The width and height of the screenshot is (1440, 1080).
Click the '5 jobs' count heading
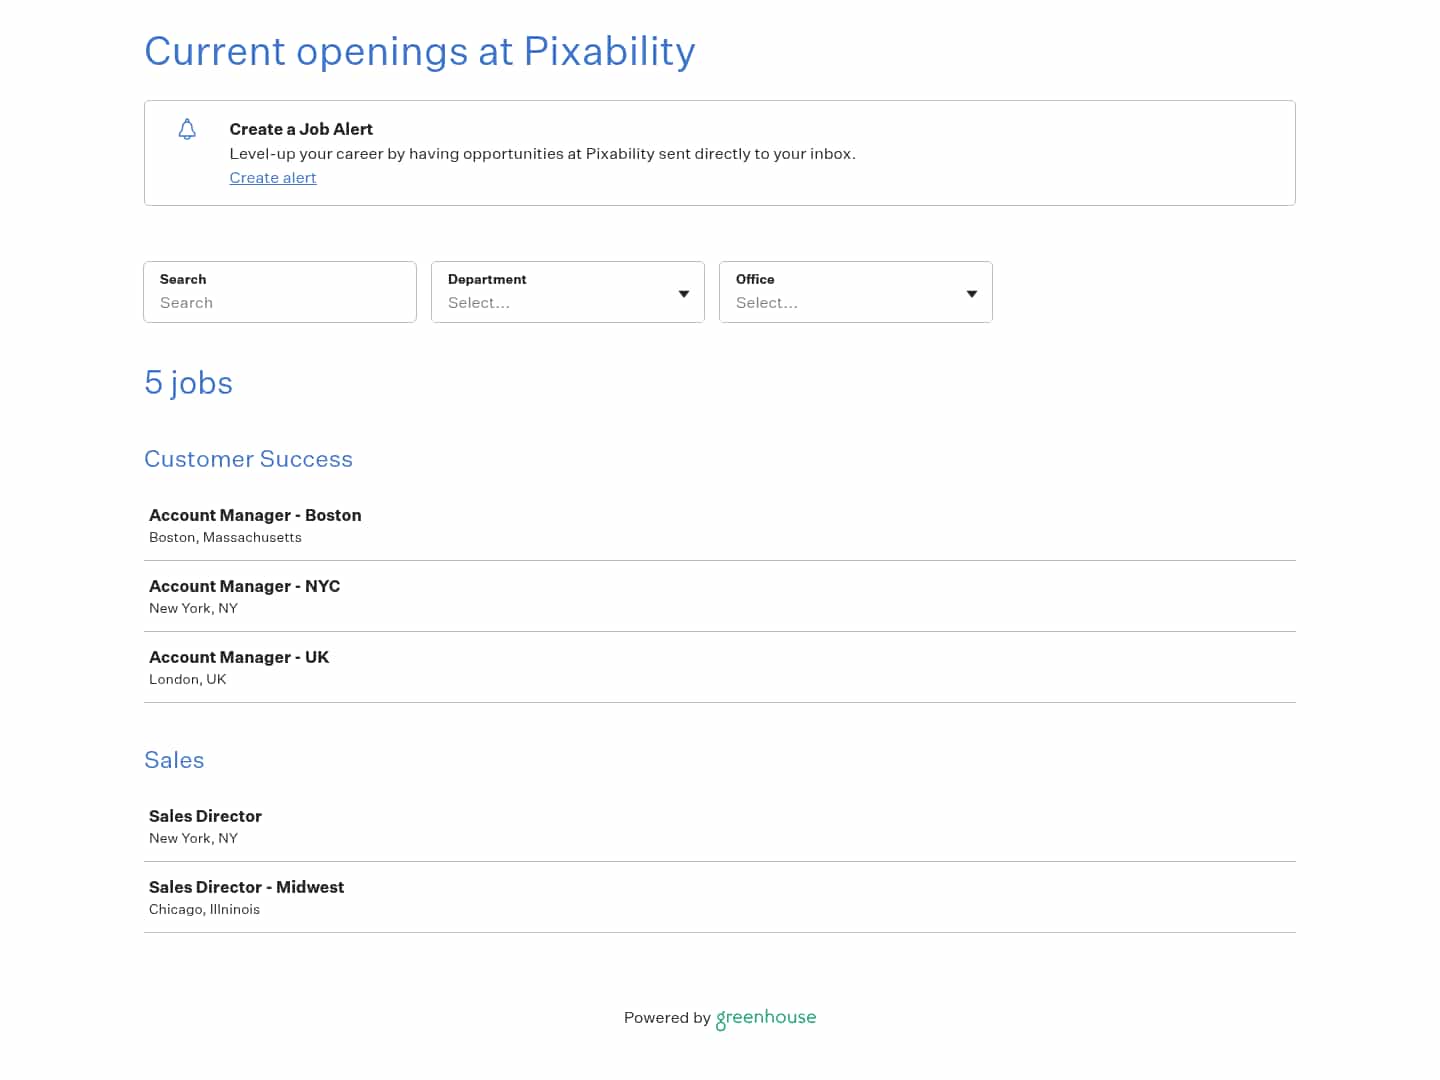[188, 383]
